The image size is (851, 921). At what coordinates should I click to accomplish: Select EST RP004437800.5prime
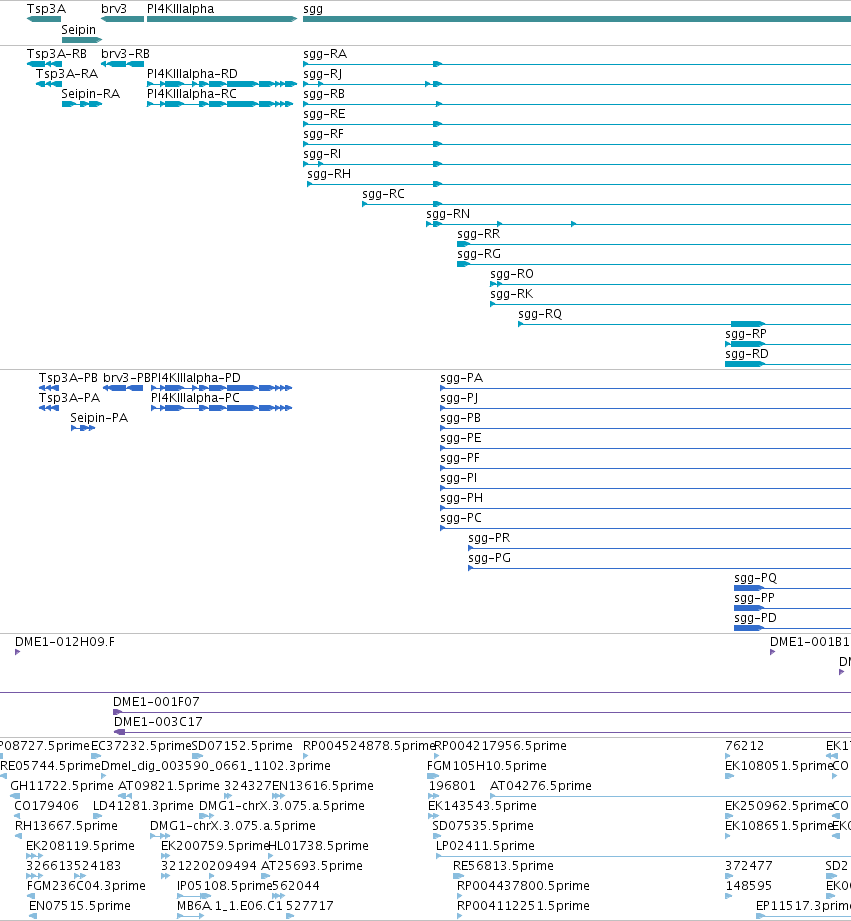pos(523,885)
